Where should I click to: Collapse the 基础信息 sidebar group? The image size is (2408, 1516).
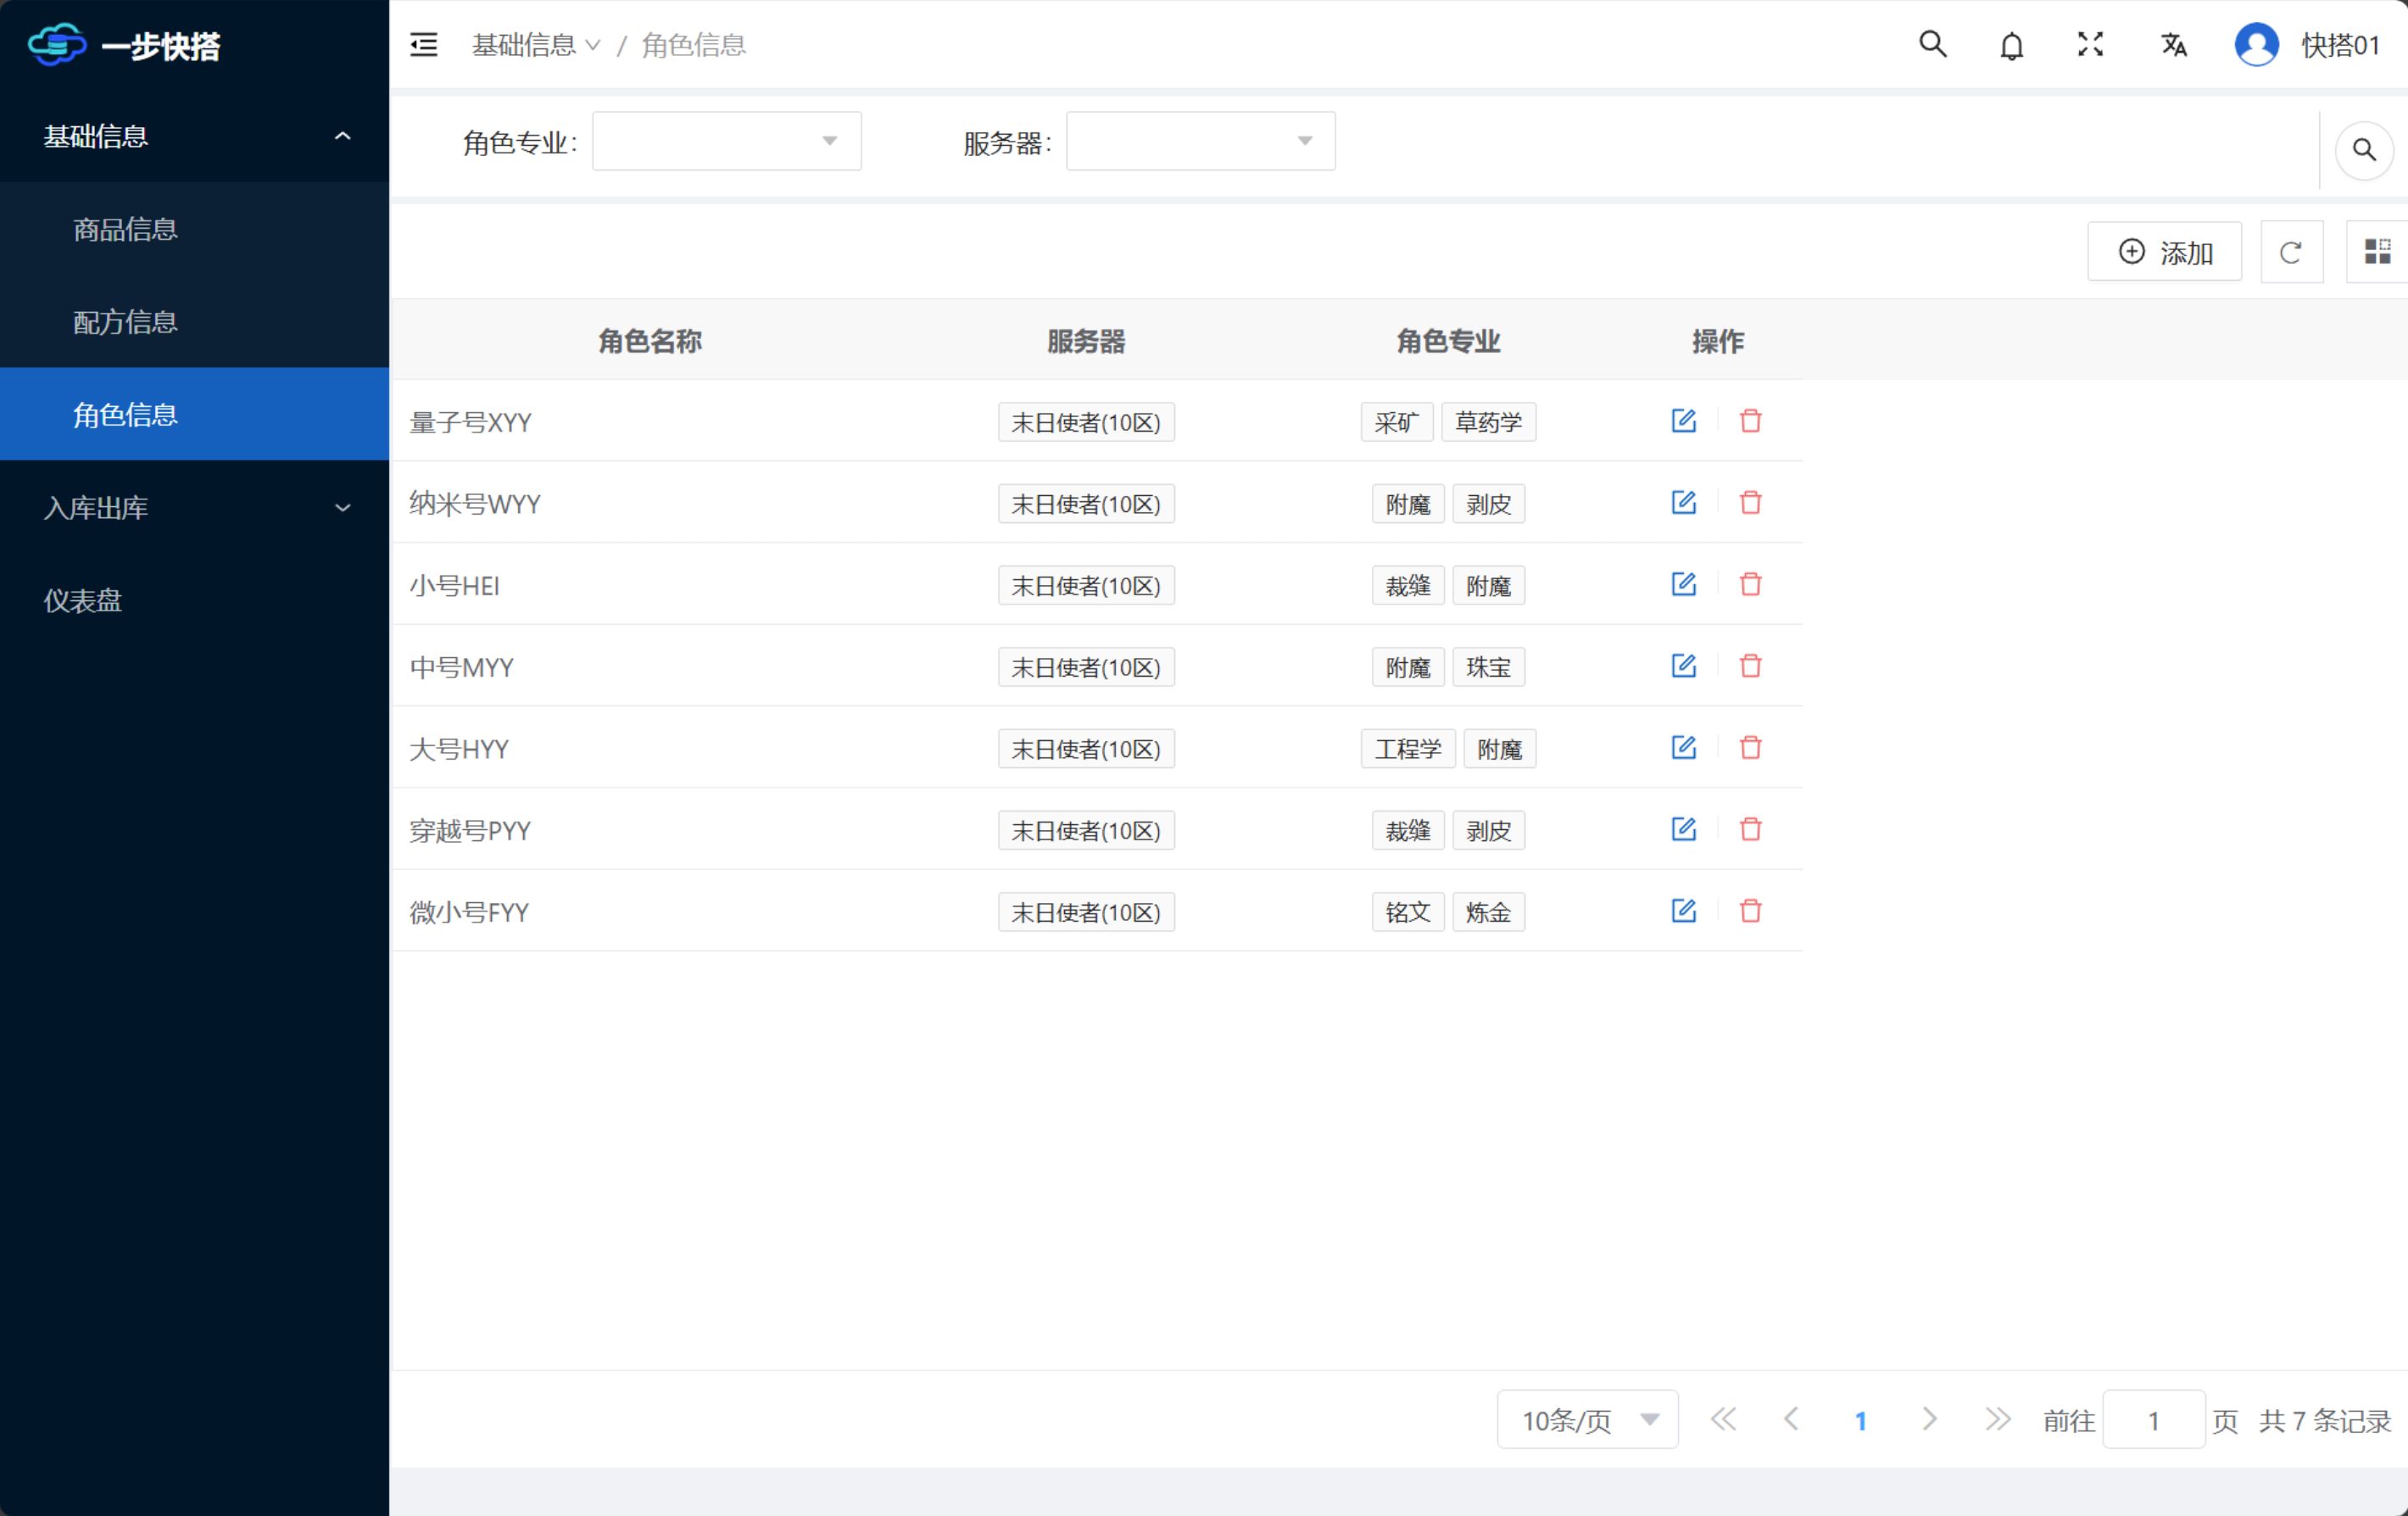pyautogui.click(x=194, y=136)
